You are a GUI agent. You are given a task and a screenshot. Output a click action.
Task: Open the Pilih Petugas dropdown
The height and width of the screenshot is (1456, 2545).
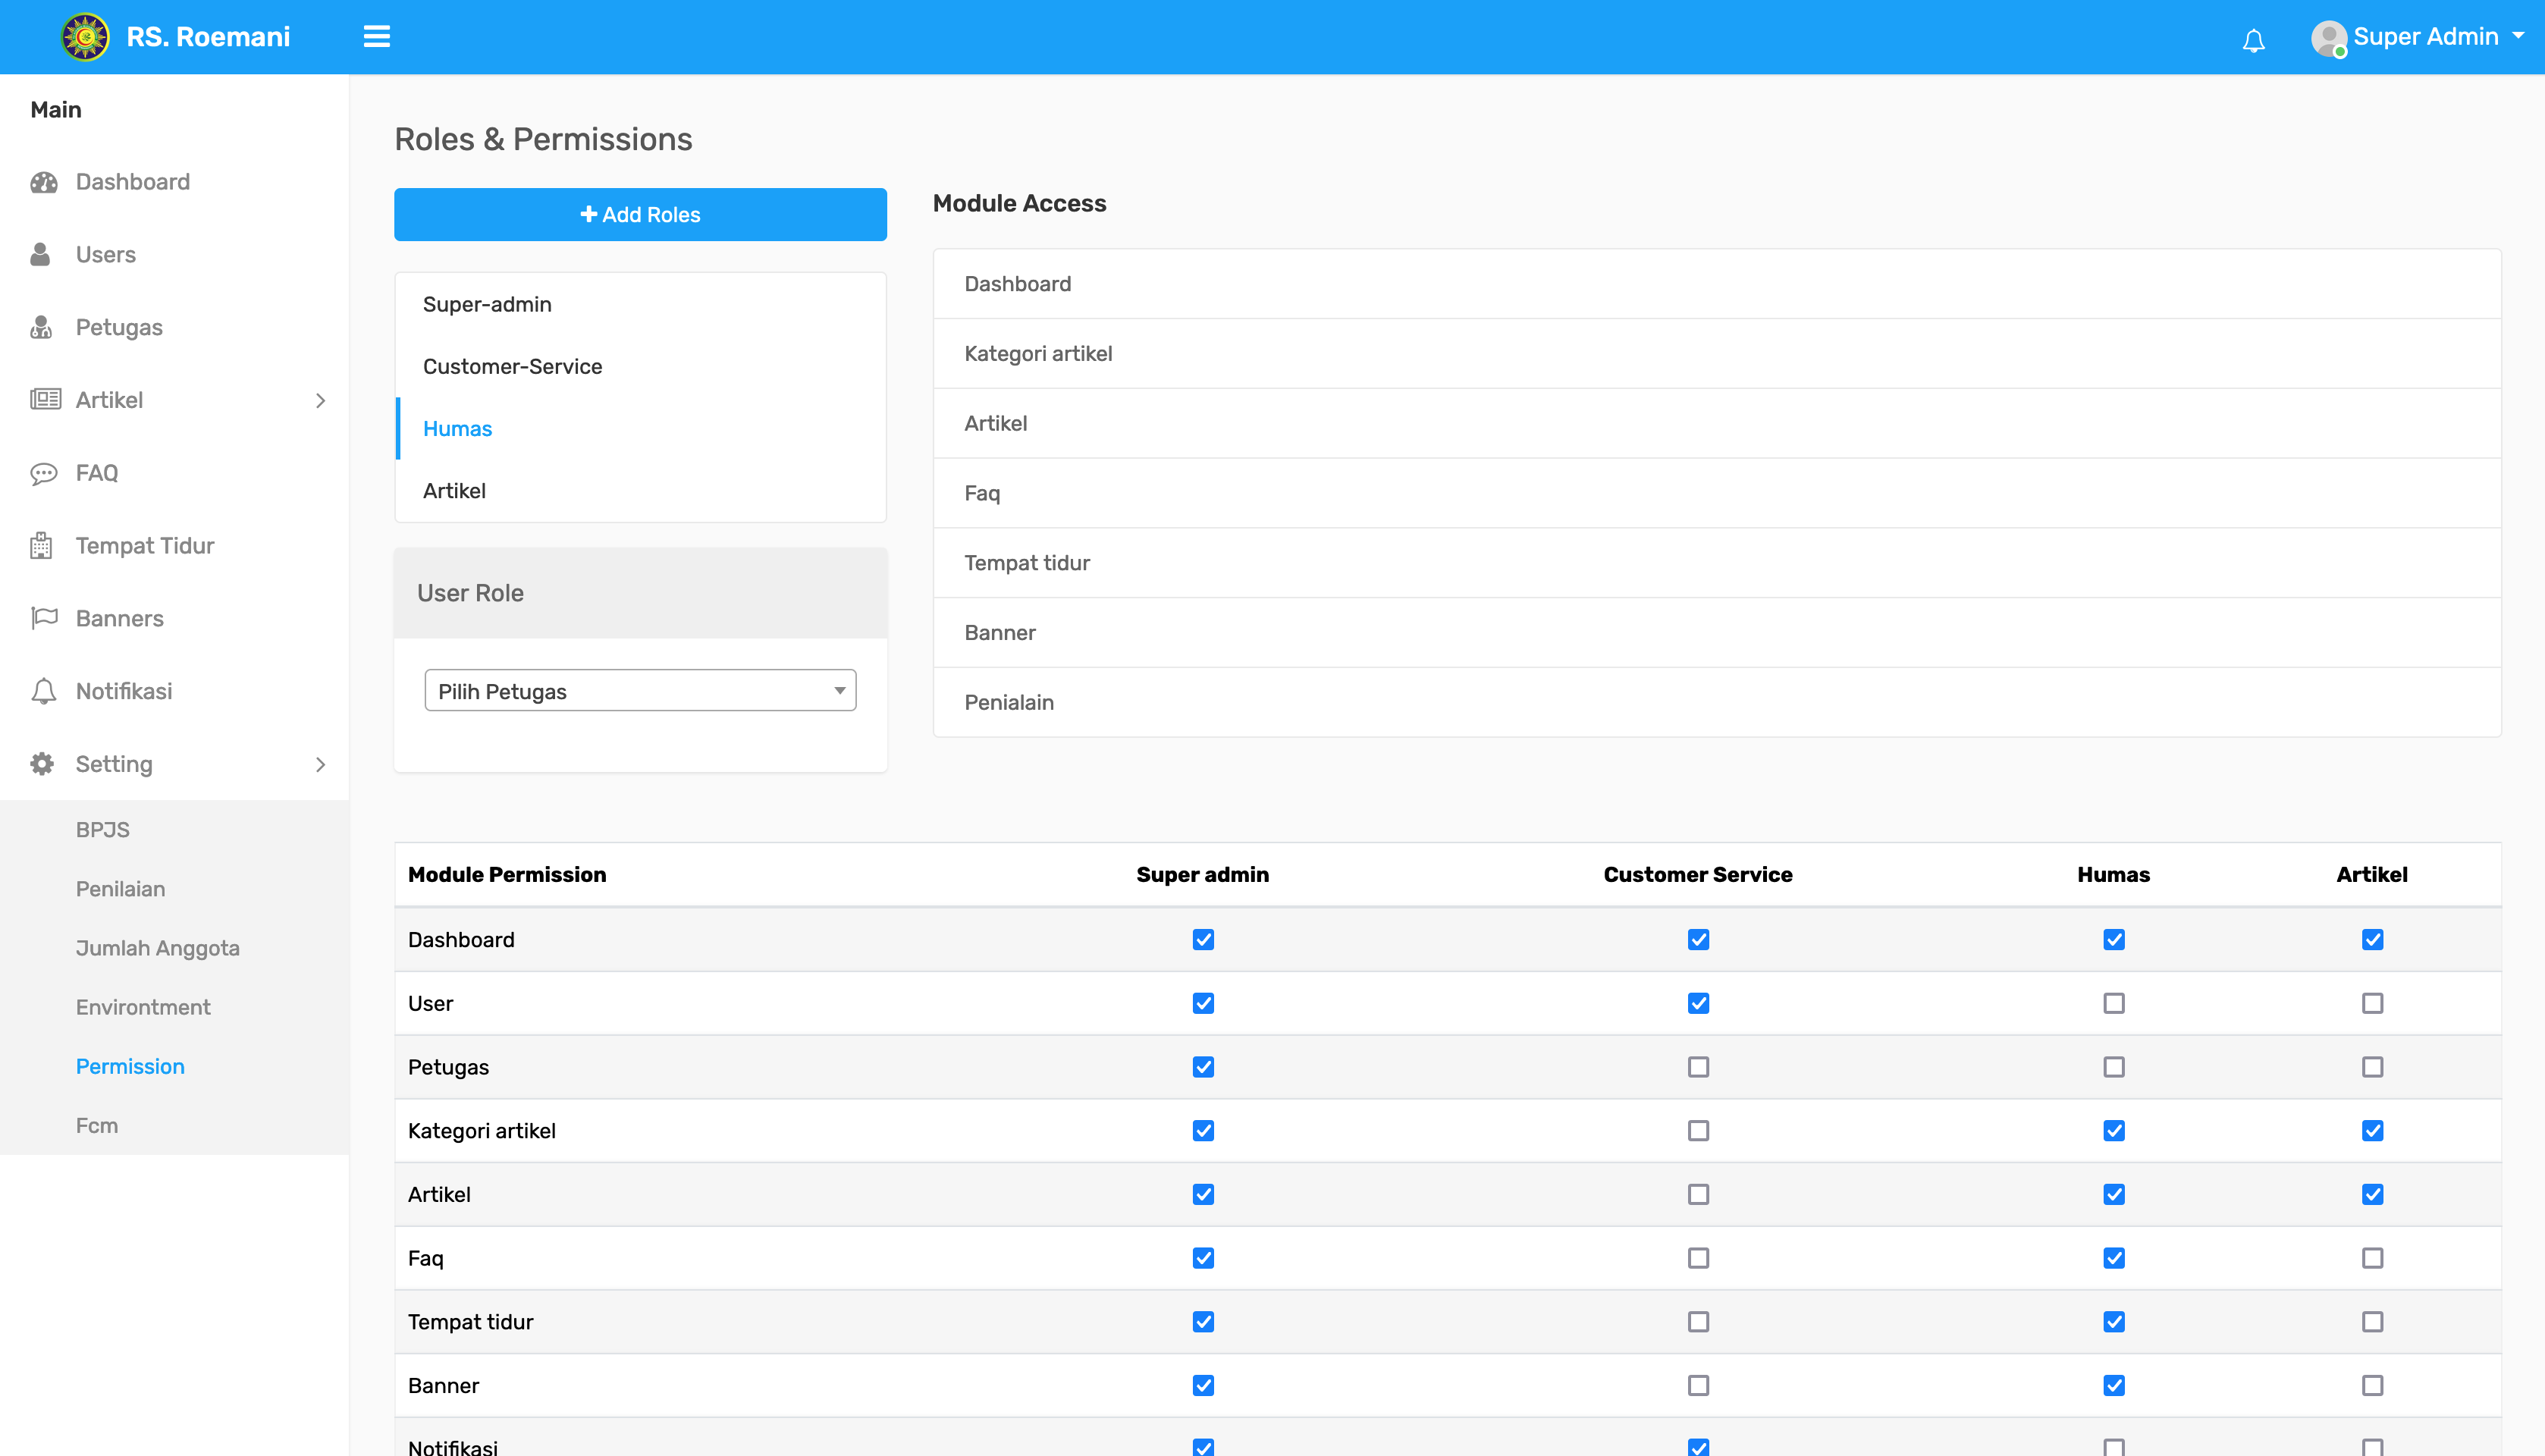pos(640,691)
